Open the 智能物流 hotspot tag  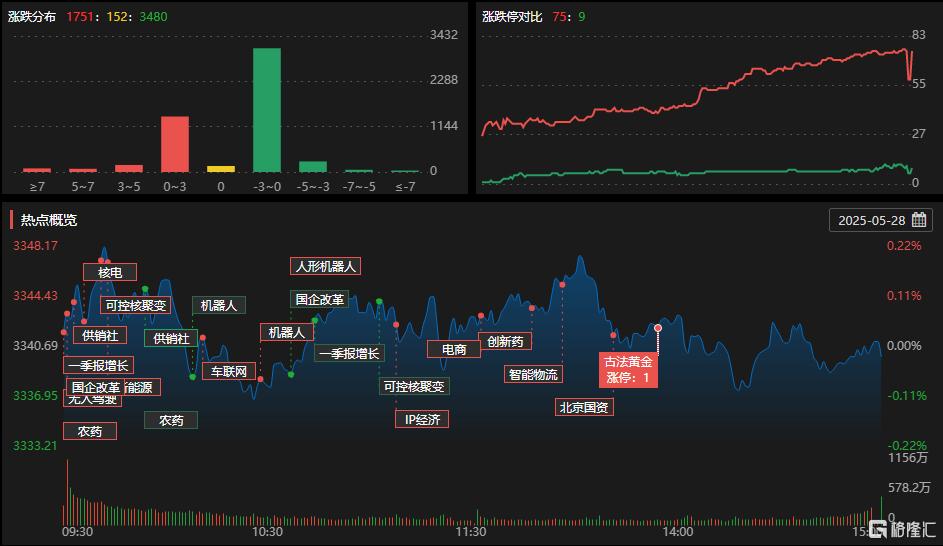(x=533, y=374)
